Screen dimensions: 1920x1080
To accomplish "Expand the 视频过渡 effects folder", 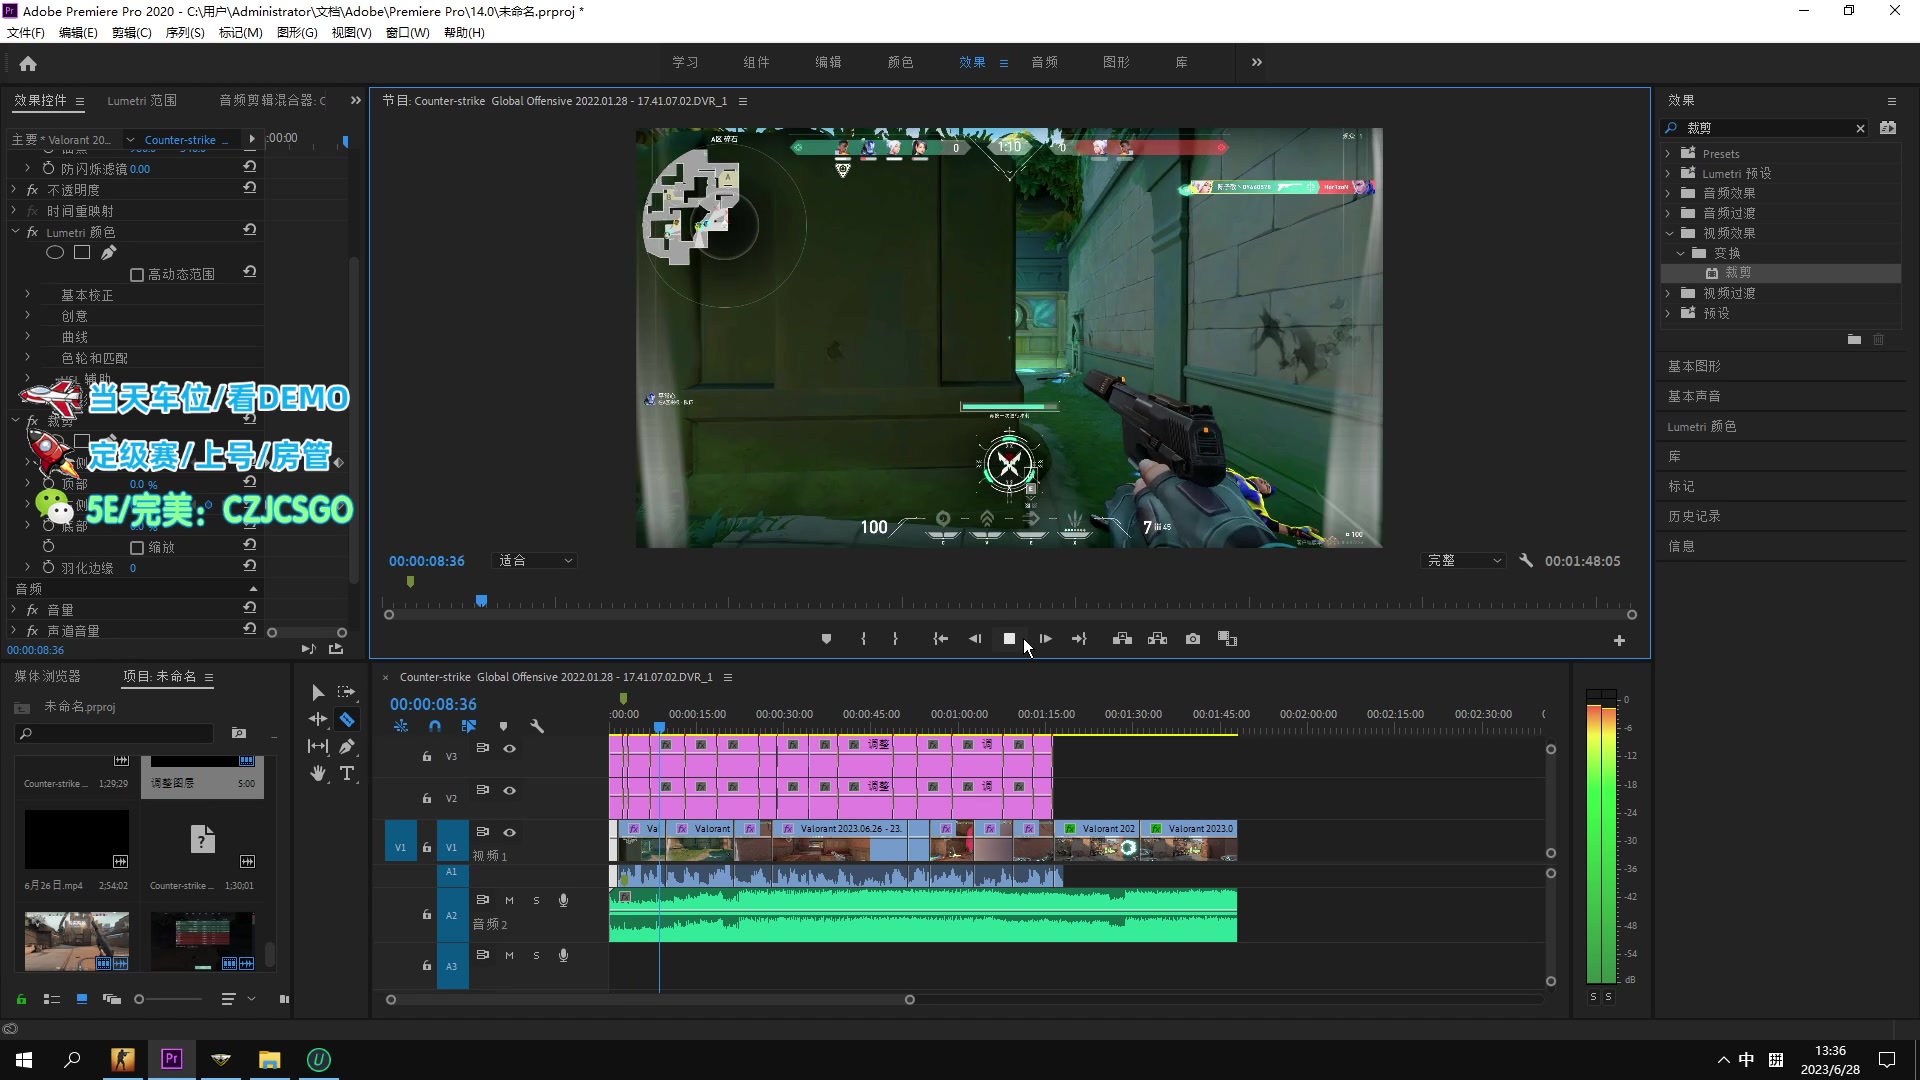I will click(x=1668, y=294).
